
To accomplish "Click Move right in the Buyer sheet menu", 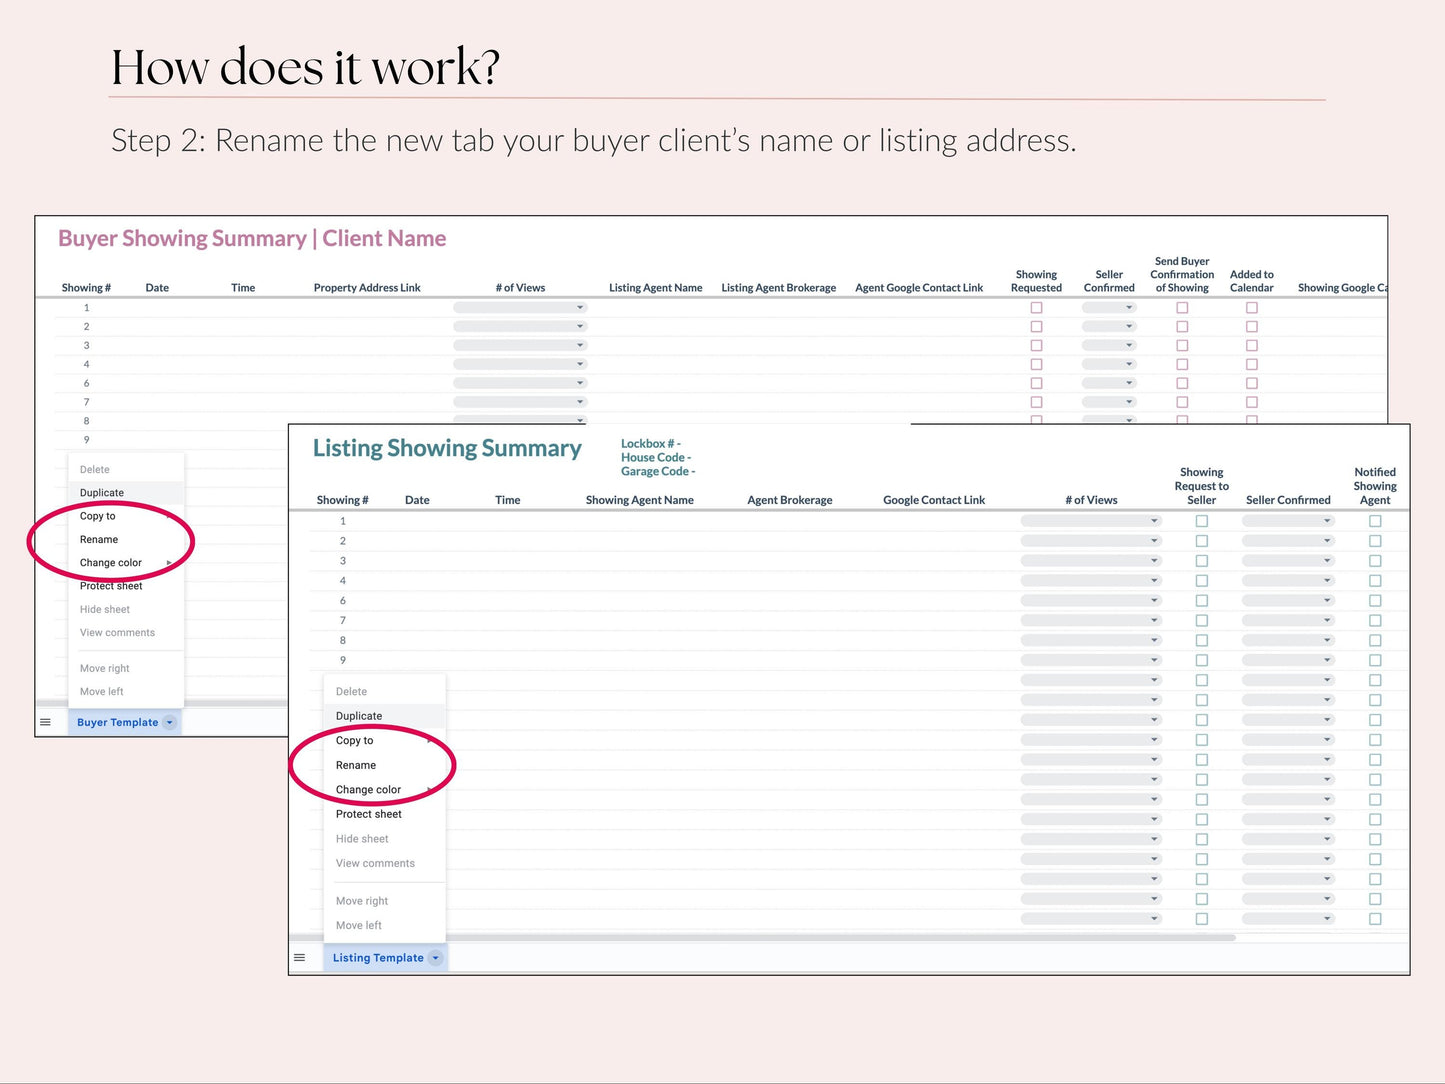I will 105,669.
